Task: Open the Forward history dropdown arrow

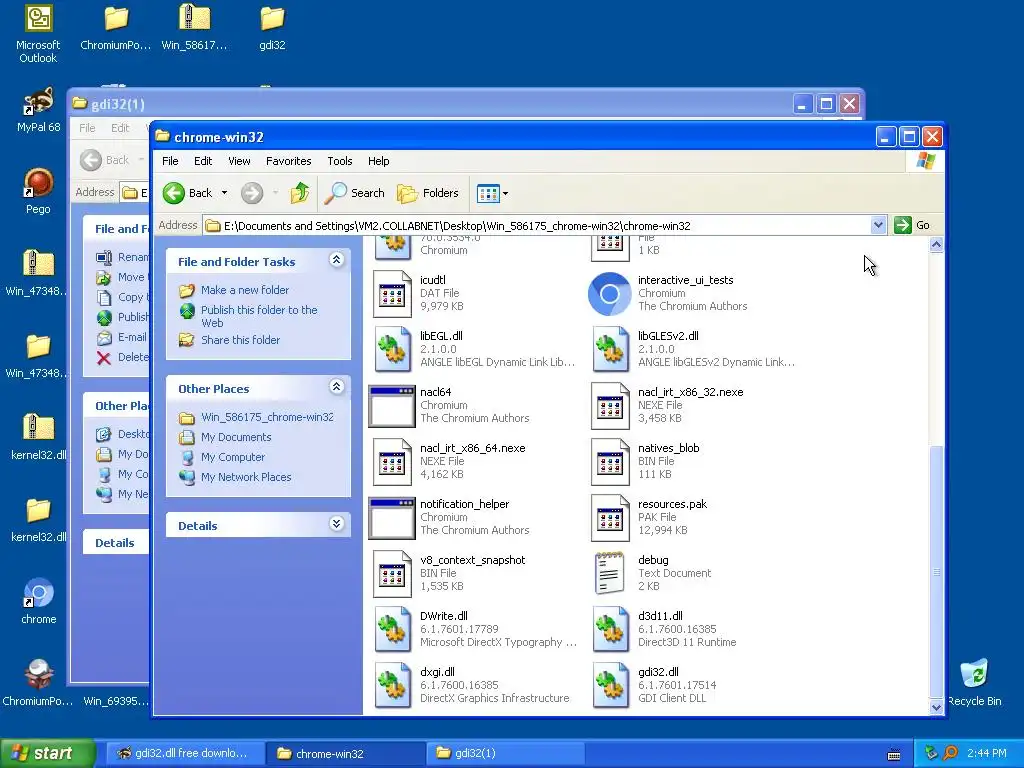Action: 275,193
